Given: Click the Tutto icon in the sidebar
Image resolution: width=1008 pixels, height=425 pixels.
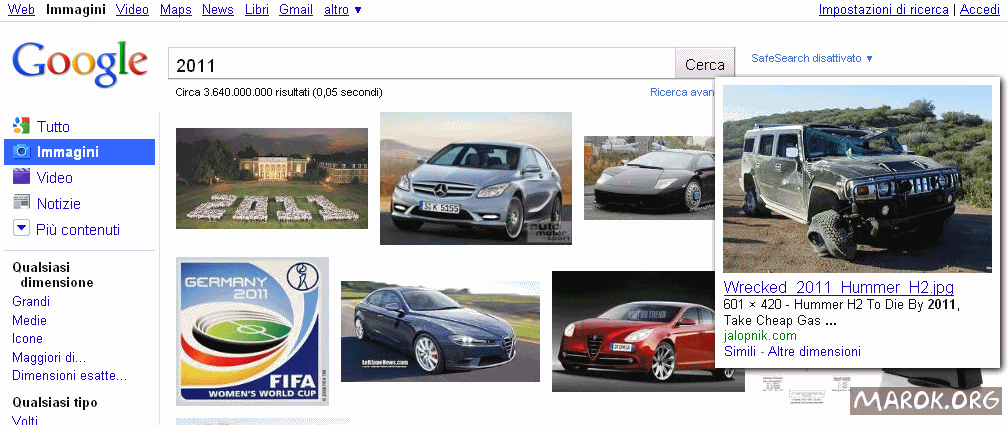Looking at the screenshot, I should (x=21, y=126).
